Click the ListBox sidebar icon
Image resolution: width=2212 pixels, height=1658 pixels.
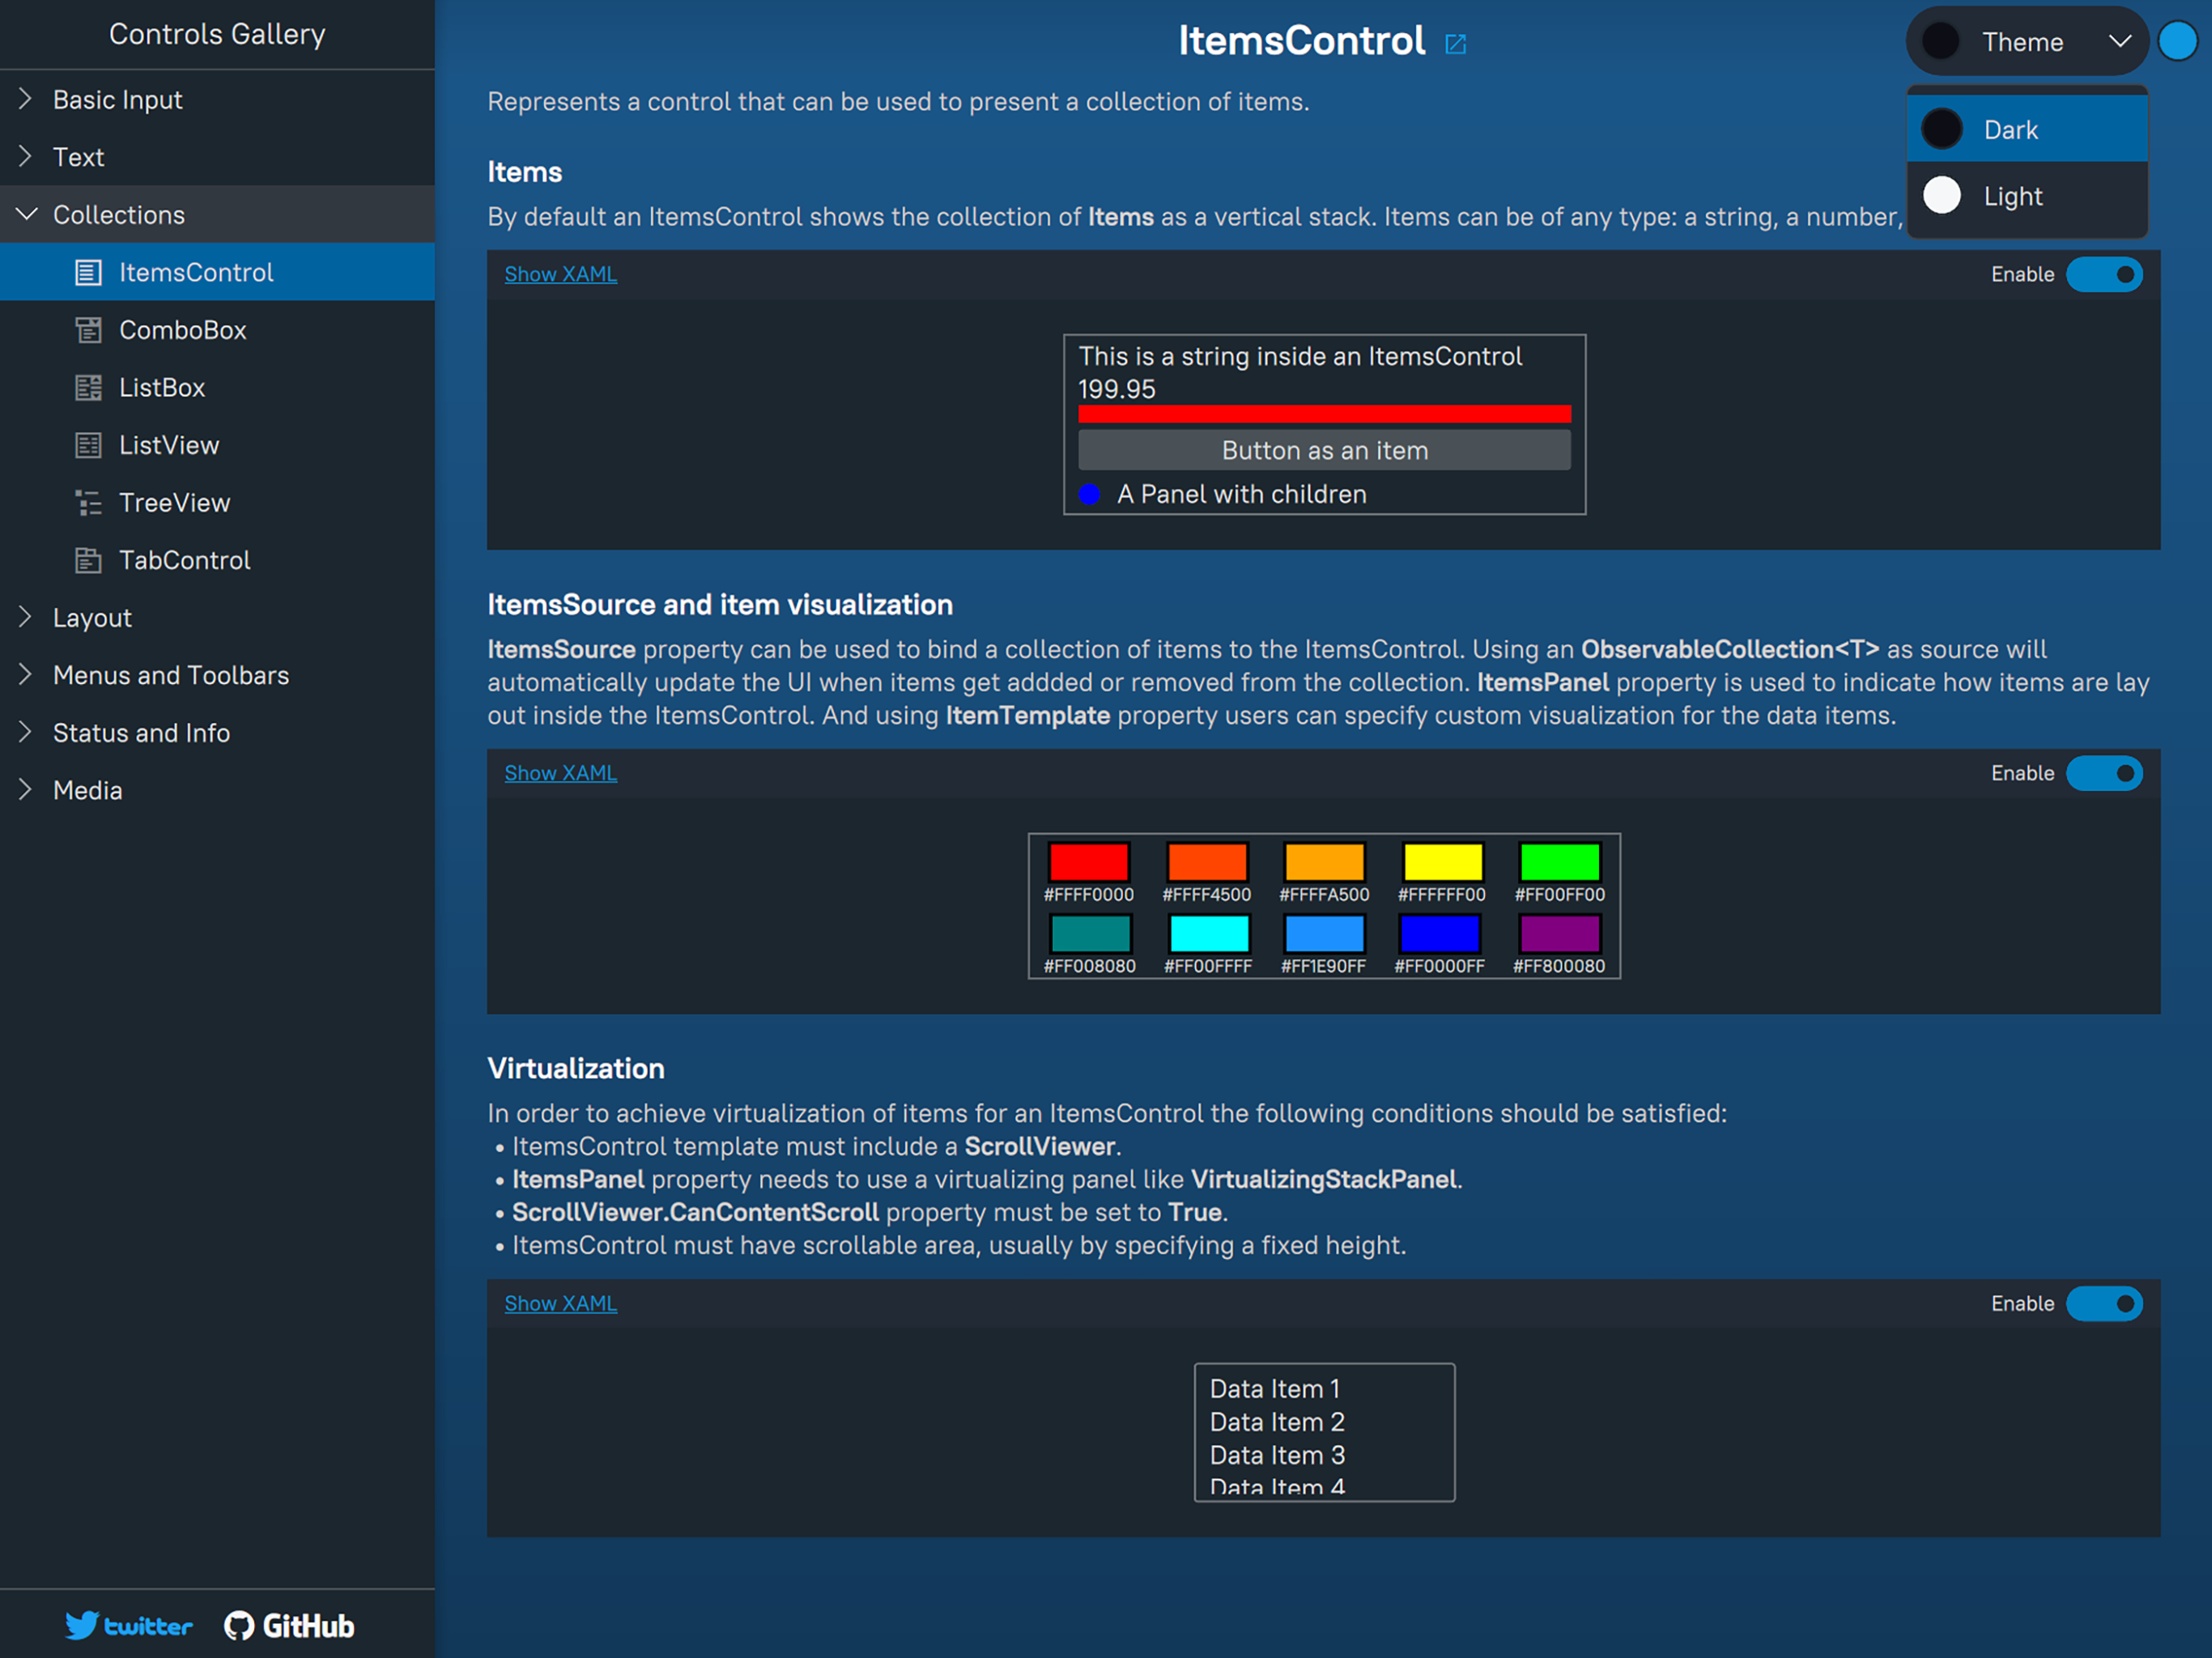88,388
